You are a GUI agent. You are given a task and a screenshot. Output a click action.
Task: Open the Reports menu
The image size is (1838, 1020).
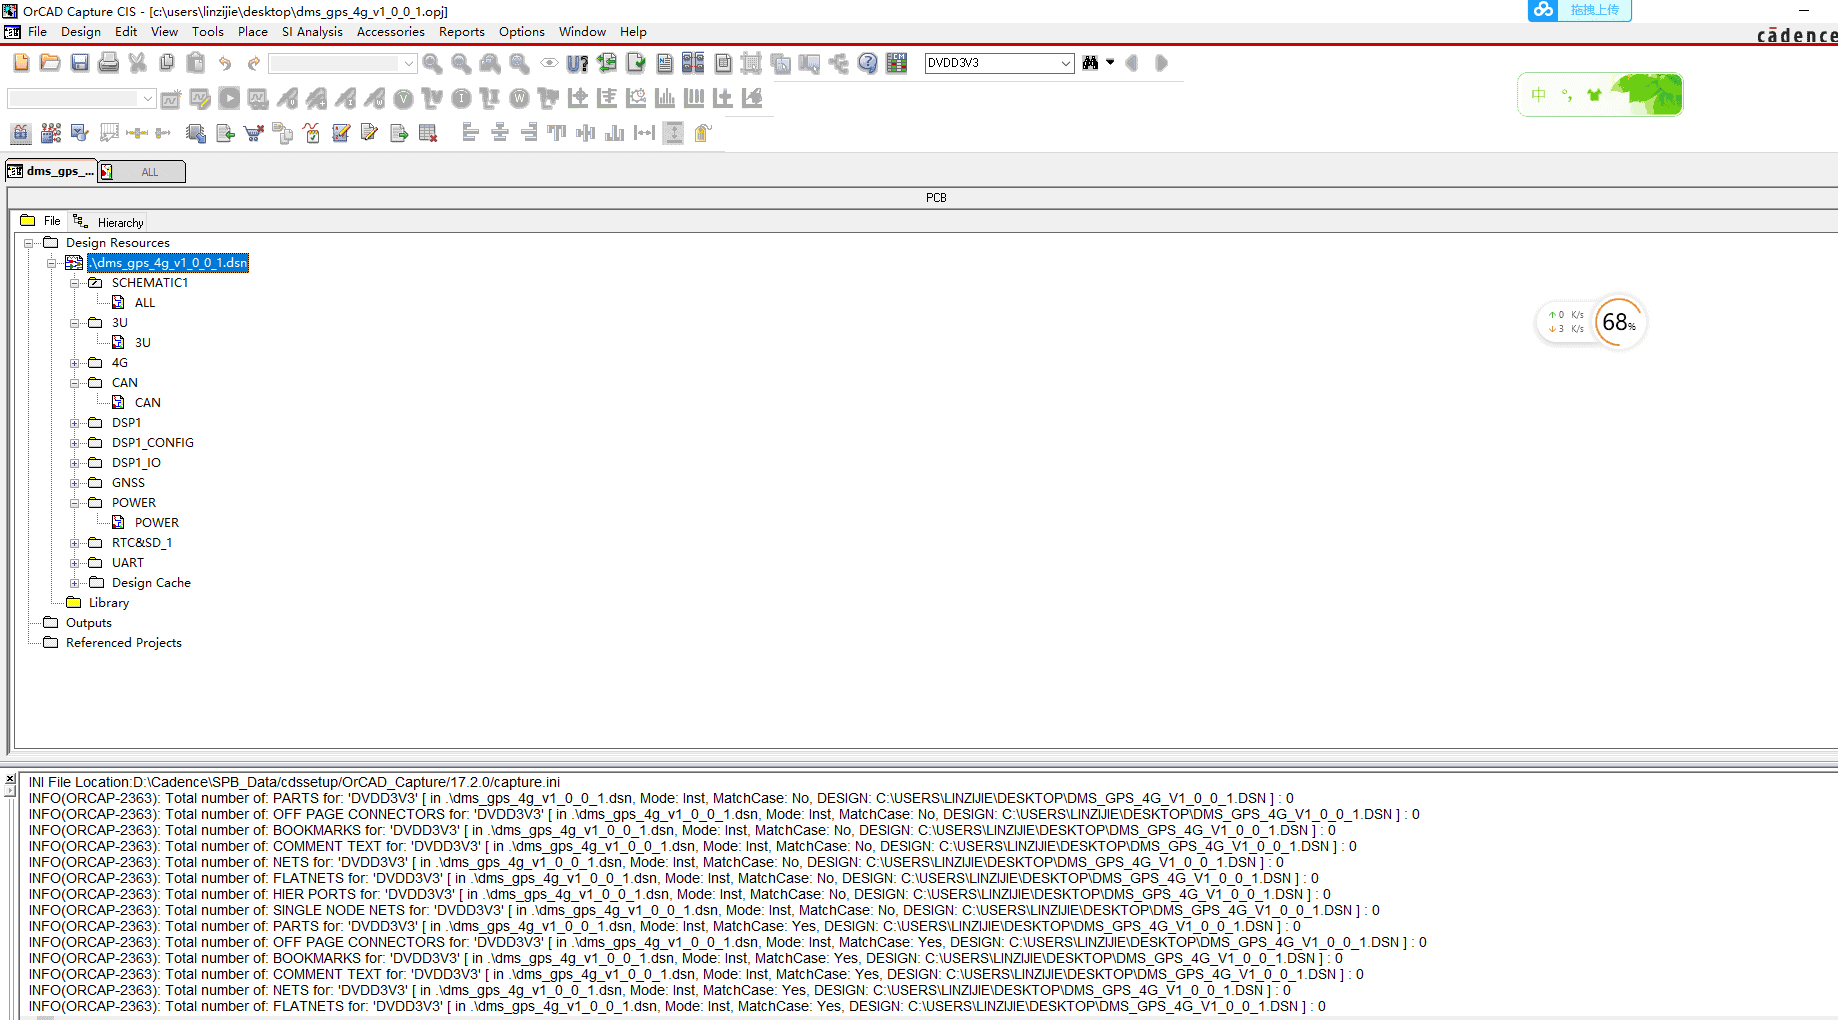pos(462,32)
